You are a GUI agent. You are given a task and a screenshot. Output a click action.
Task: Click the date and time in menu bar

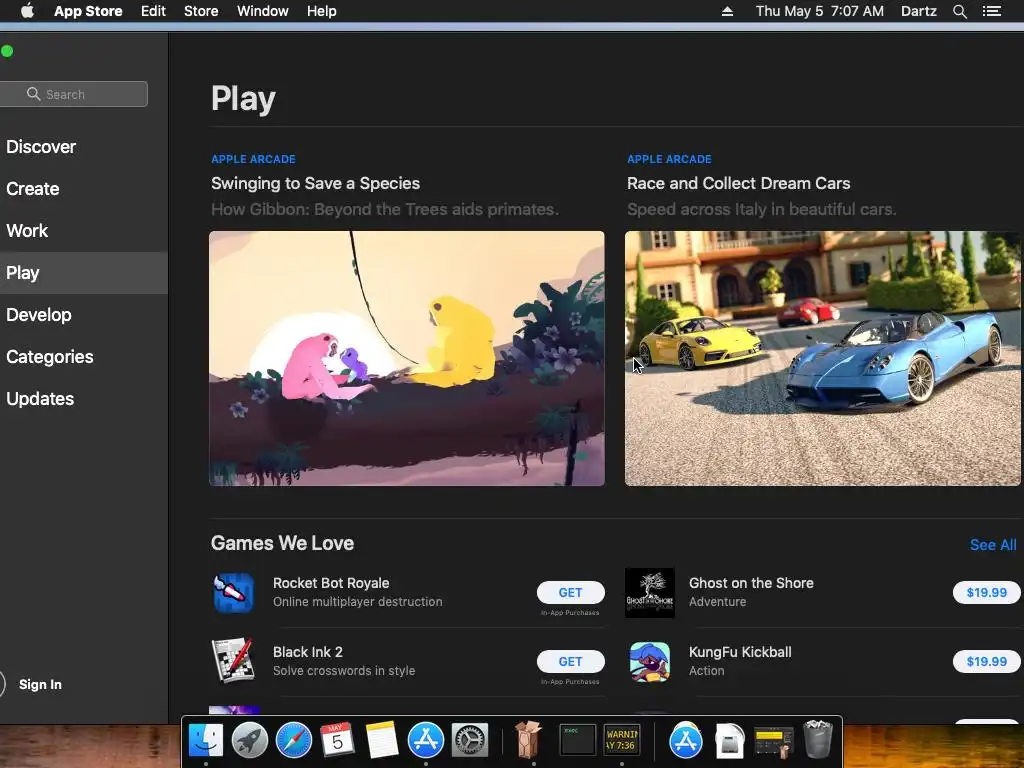(x=820, y=11)
